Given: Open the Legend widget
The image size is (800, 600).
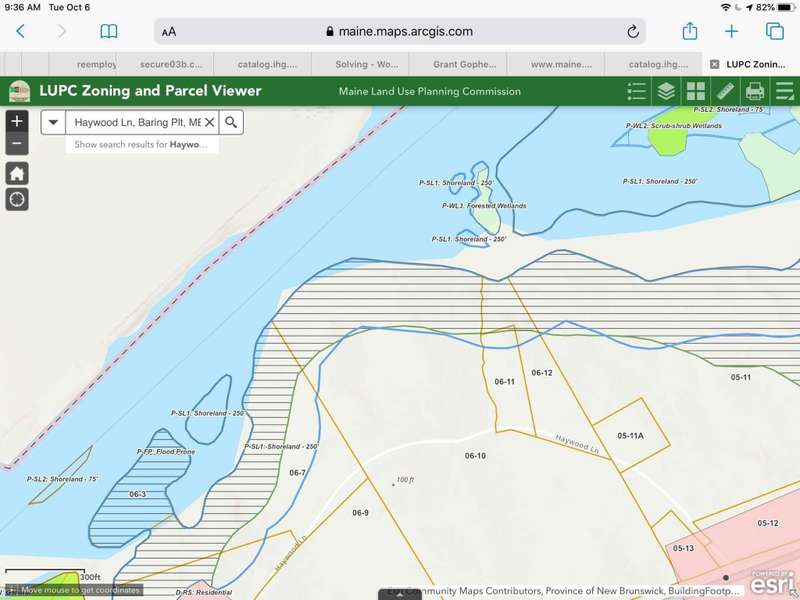Looking at the screenshot, I should point(636,91).
